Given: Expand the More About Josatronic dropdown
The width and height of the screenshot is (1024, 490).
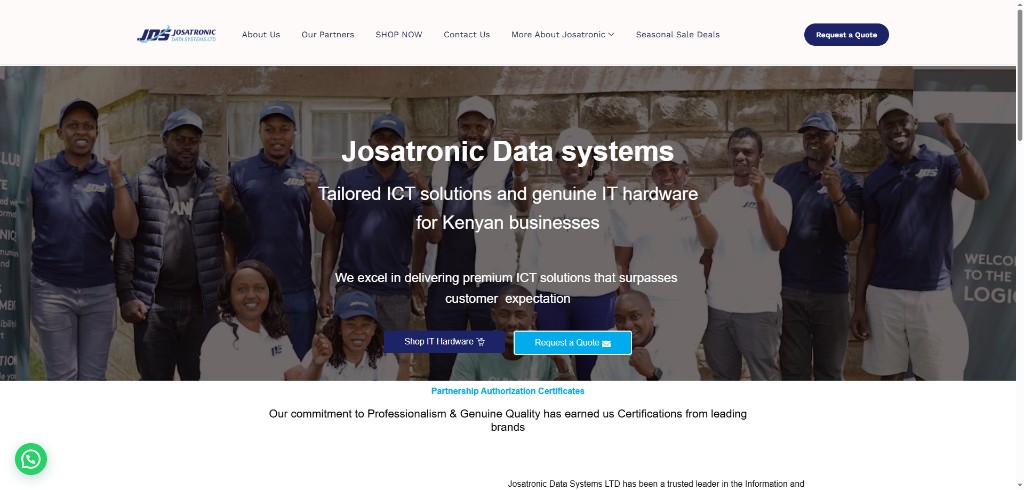Looking at the screenshot, I should [562, 35].
